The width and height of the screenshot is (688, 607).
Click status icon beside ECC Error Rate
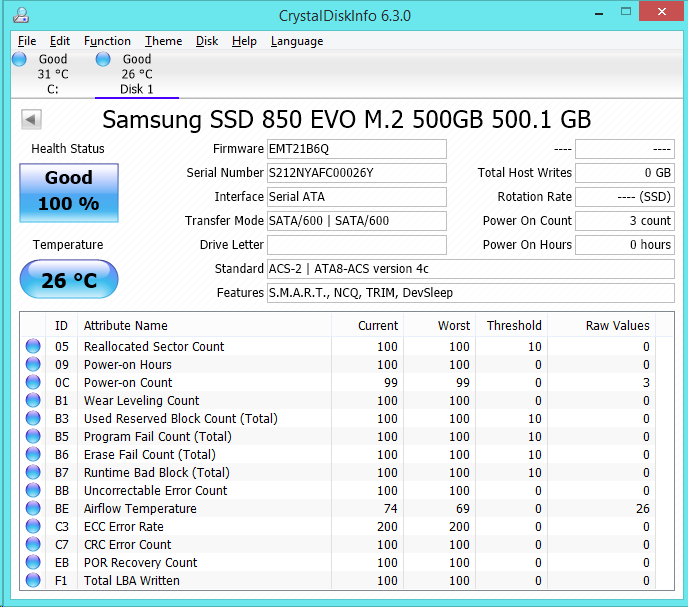pyautogui.click(x=34, y=527)
